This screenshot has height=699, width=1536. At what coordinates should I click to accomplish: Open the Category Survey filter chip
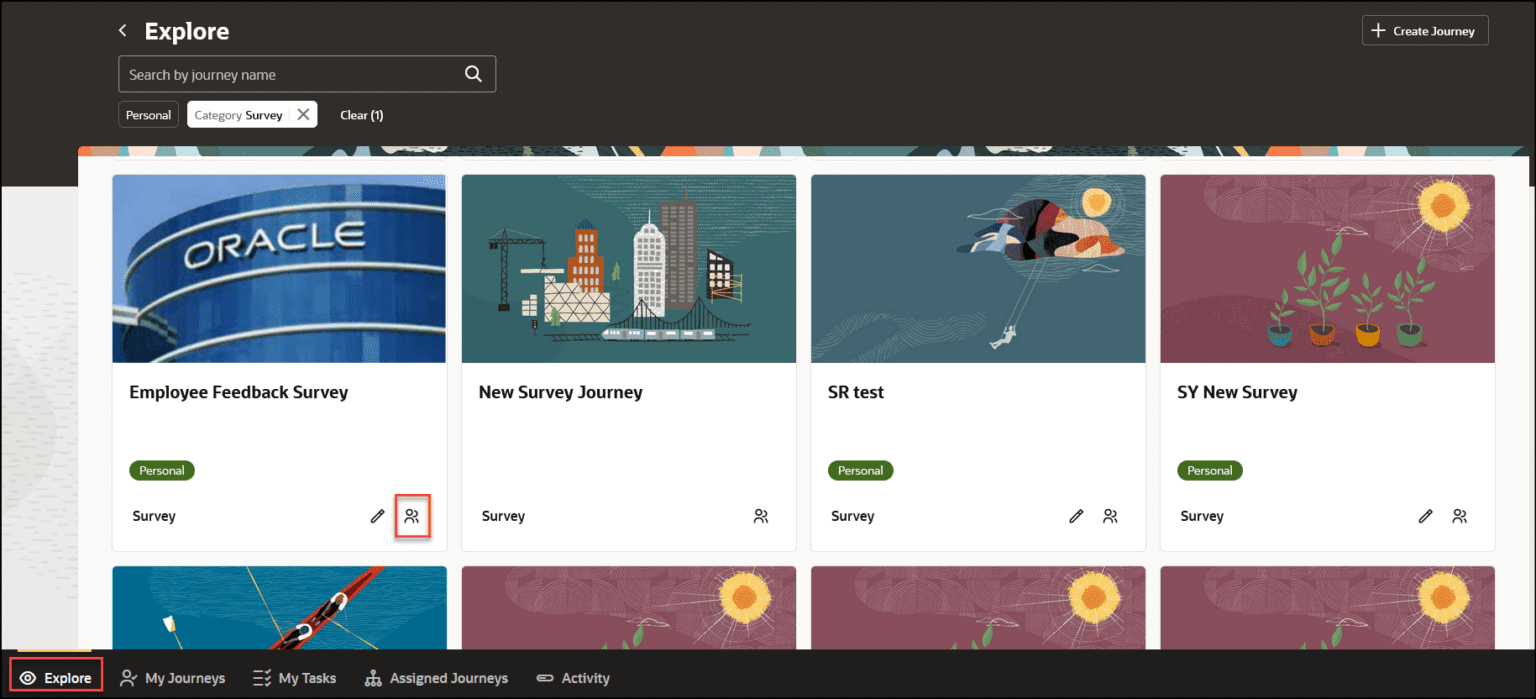(x=239, y=115)
